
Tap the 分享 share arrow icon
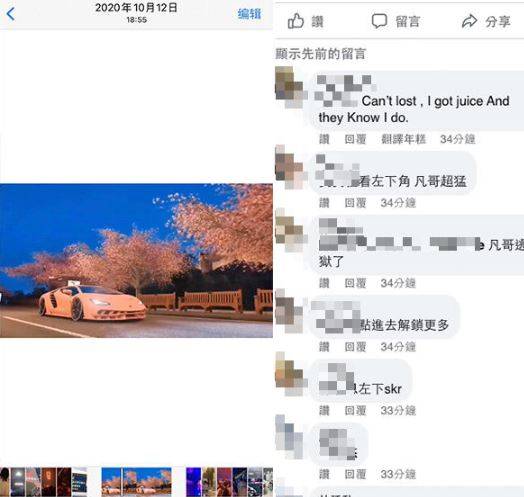pos(469,21)
